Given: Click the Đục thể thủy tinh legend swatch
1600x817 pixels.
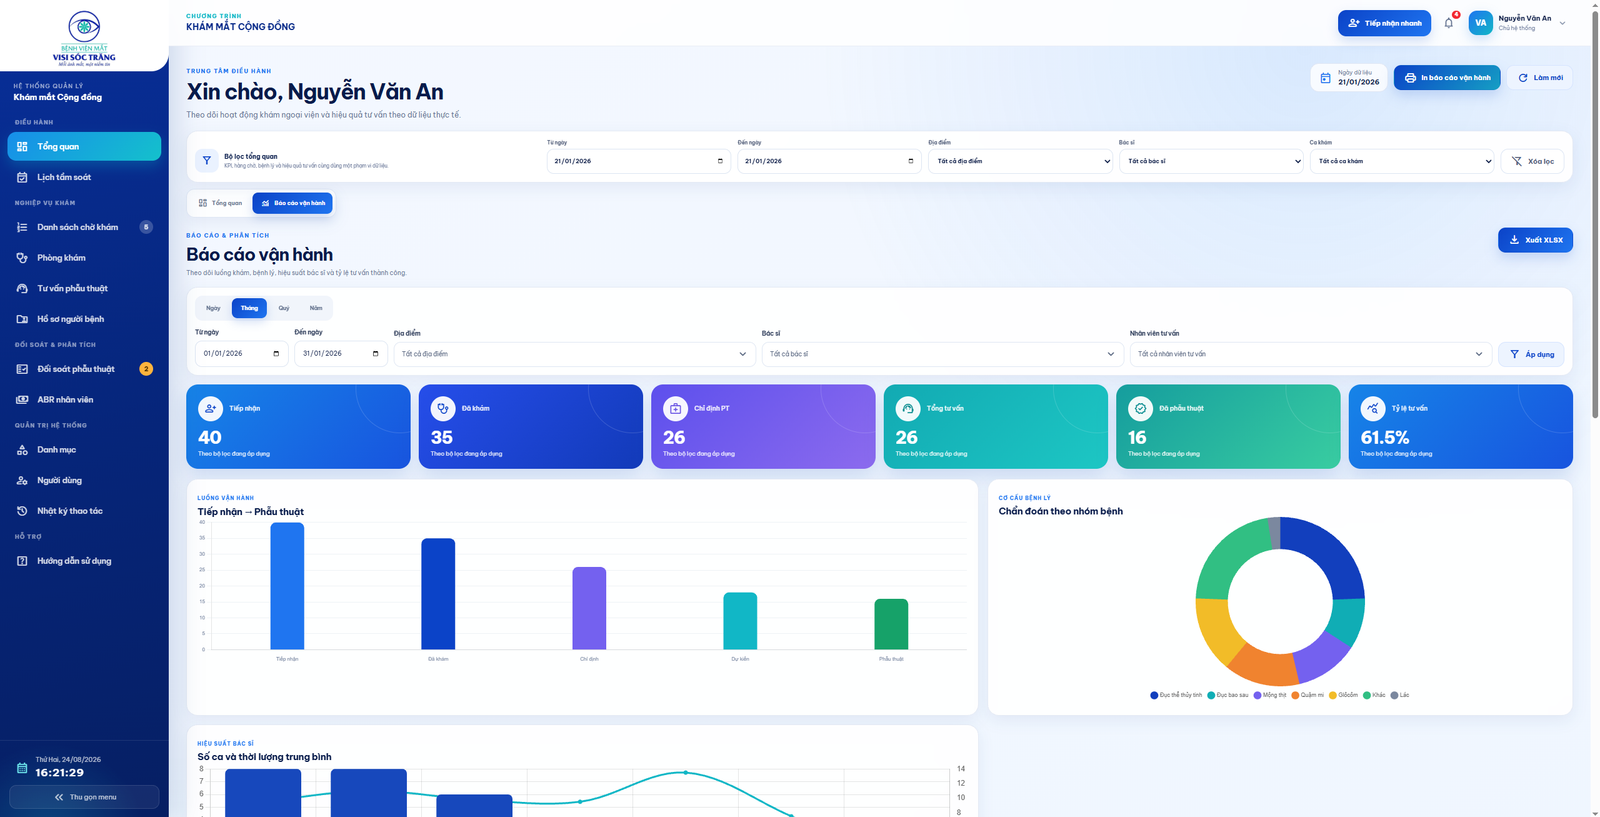Looking at the screenshot, I should click(x=1154, y=695).
